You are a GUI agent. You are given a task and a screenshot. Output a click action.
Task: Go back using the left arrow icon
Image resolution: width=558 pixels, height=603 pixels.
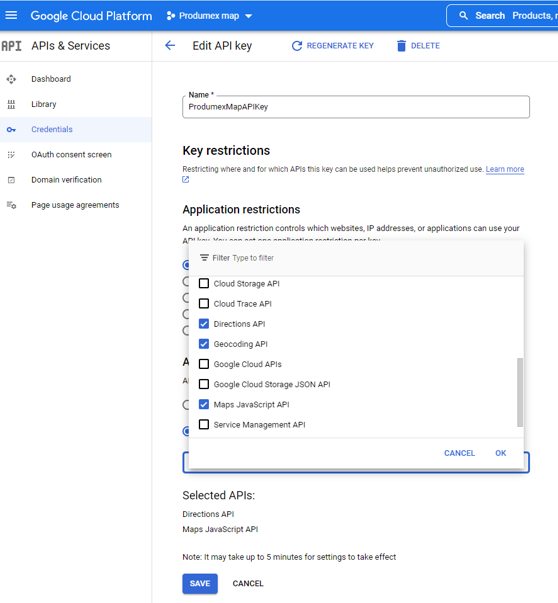tap(170, 45)
